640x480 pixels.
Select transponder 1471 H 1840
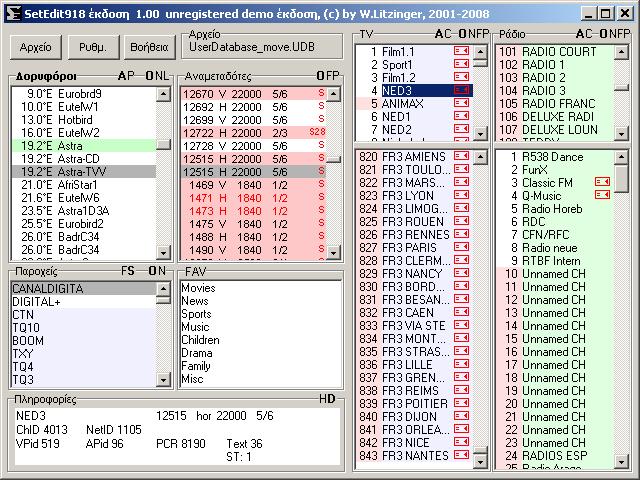[253, 198]
